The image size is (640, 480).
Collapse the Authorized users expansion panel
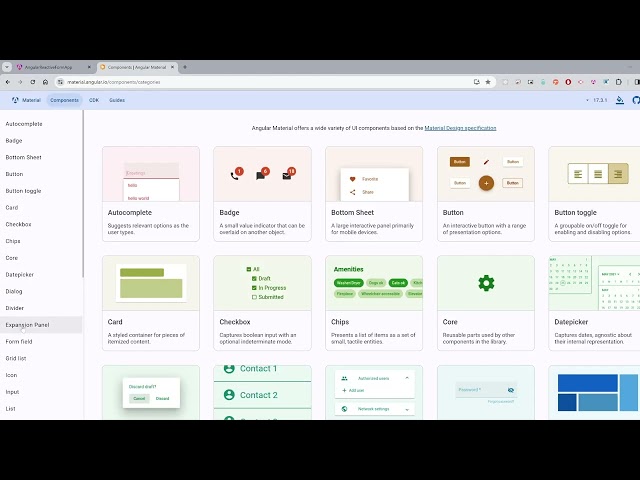(407, 378)
